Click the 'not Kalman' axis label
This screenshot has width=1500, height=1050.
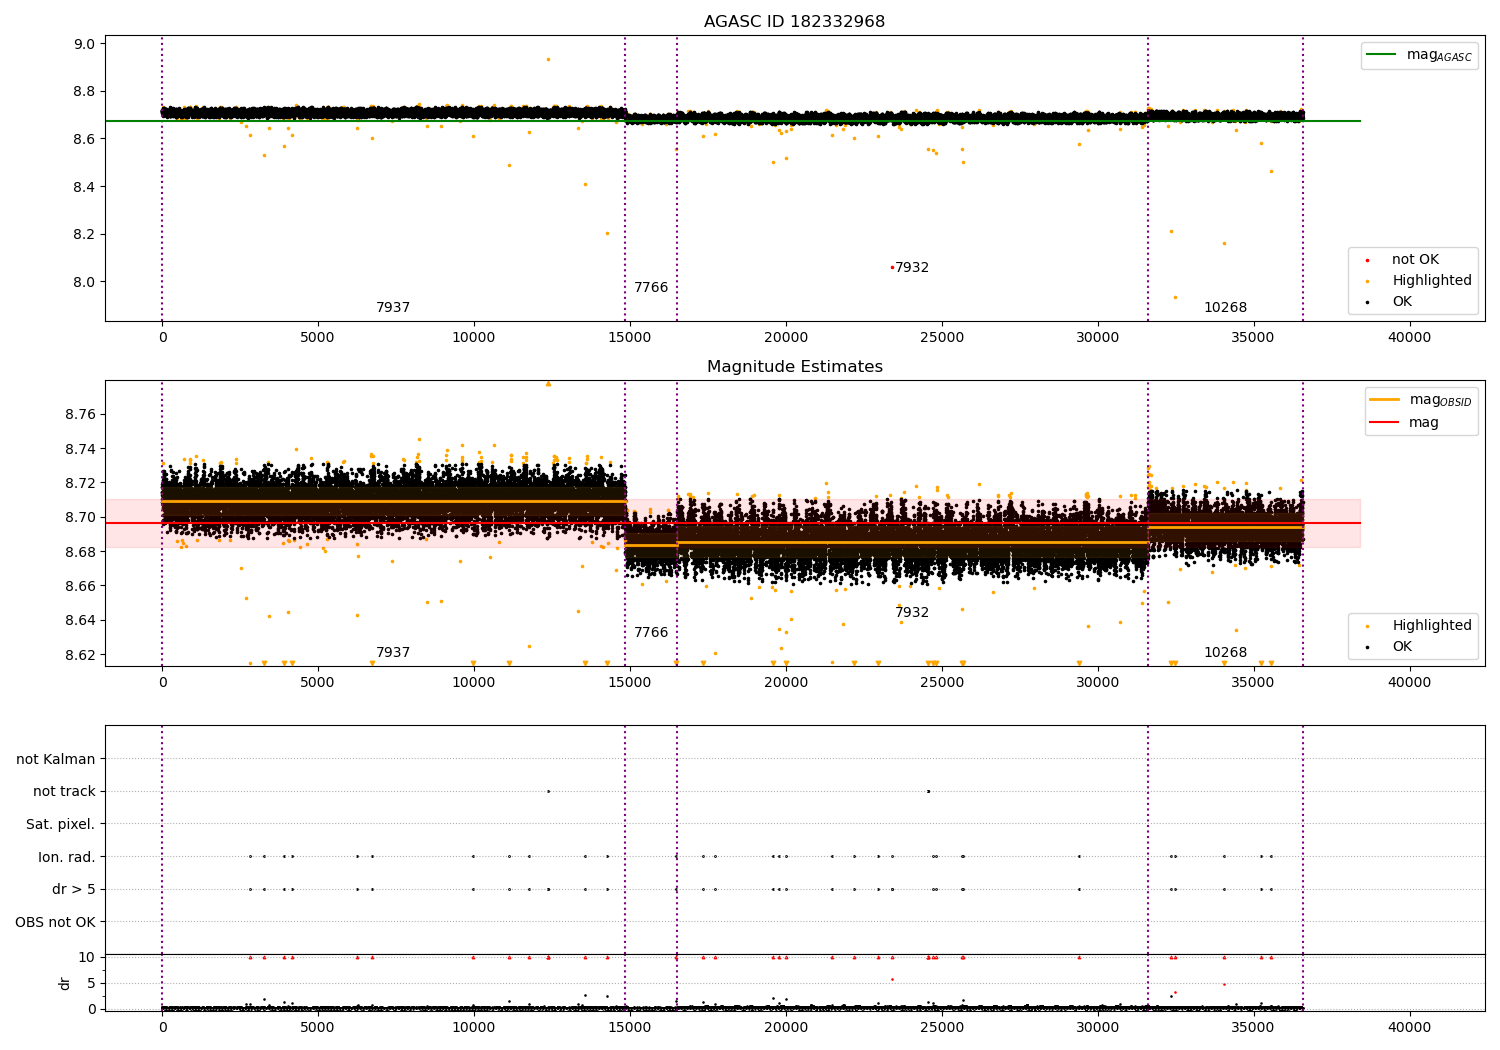pos(56,759)
